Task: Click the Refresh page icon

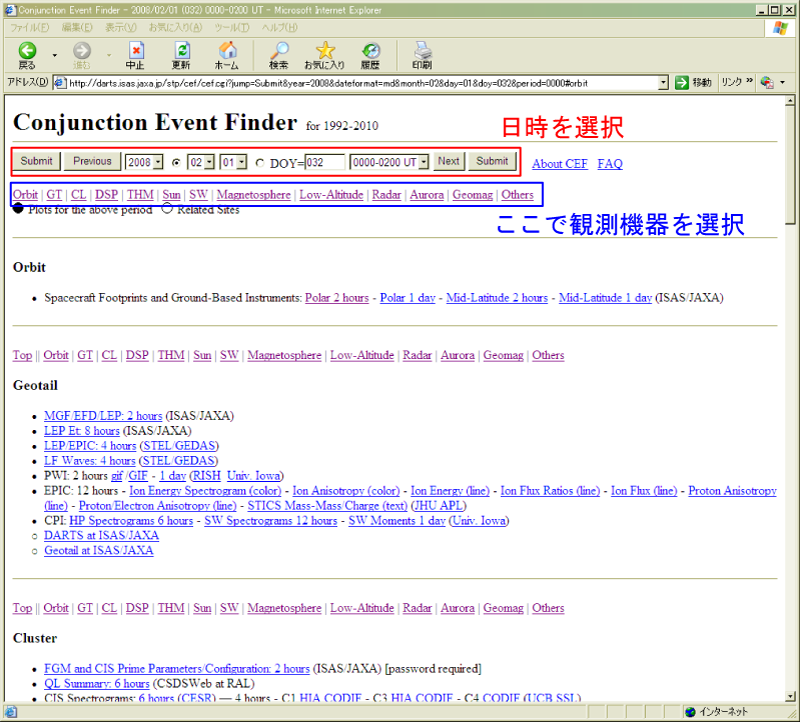Action: (182, 51)
